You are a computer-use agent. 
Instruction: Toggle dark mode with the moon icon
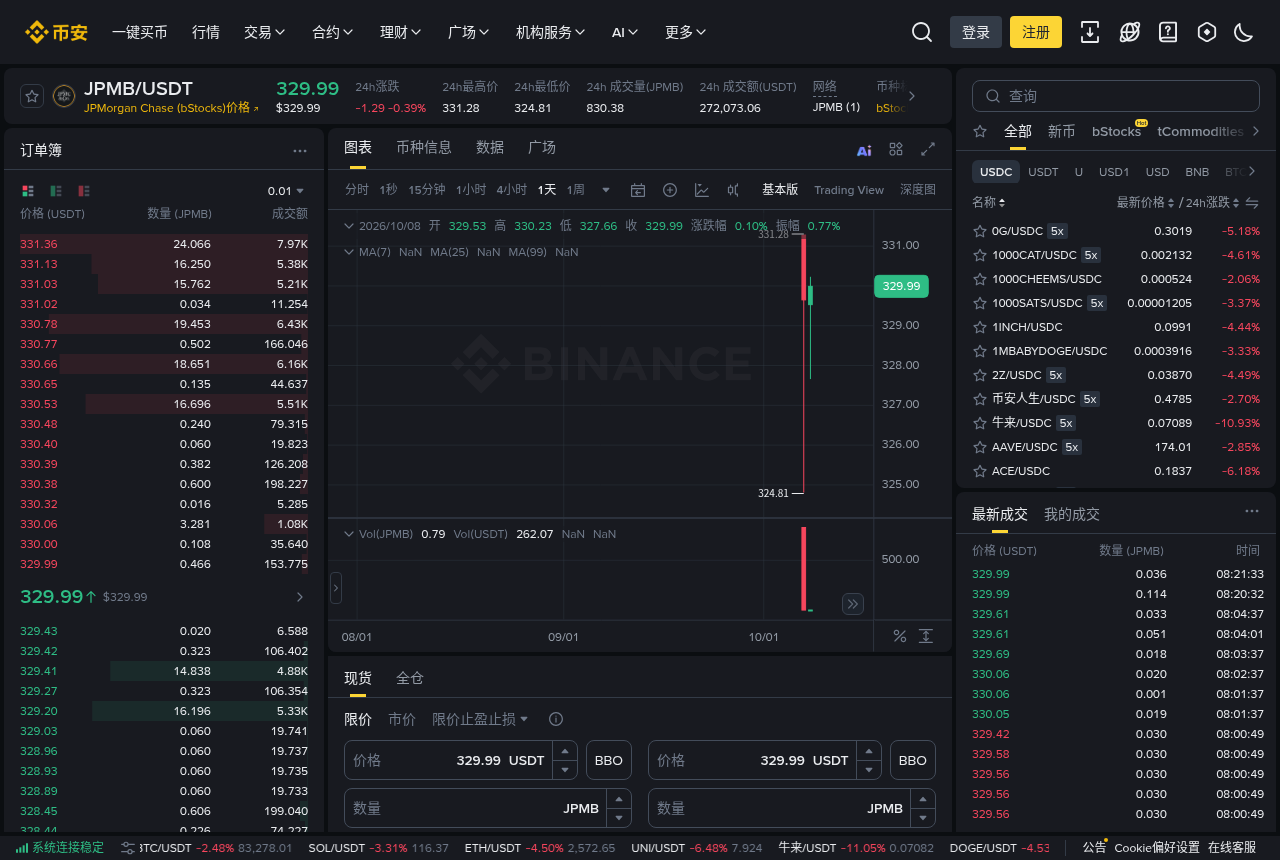click(1244, 32)
